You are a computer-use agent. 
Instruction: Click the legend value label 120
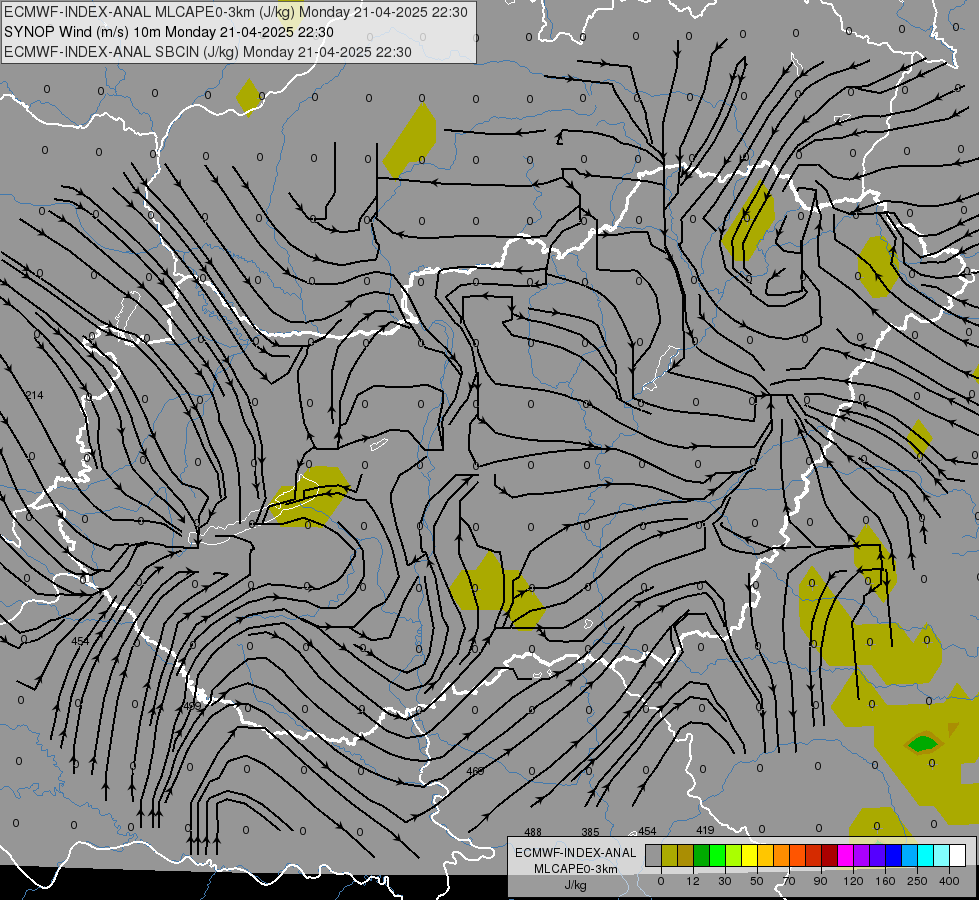point(853,881)
